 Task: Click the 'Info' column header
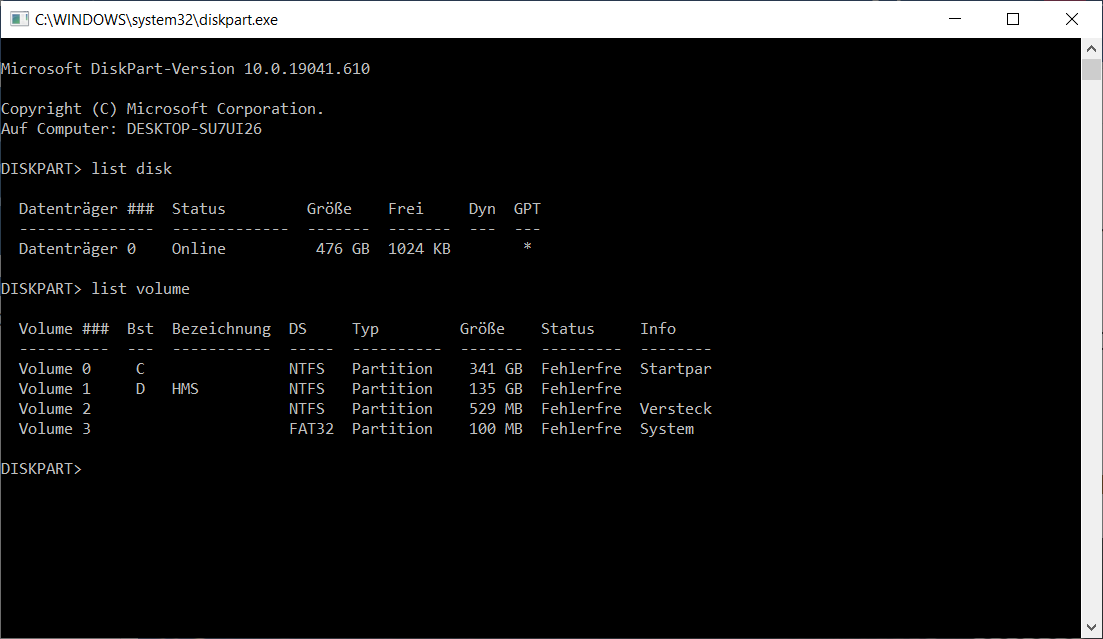(x=658, y=329)
